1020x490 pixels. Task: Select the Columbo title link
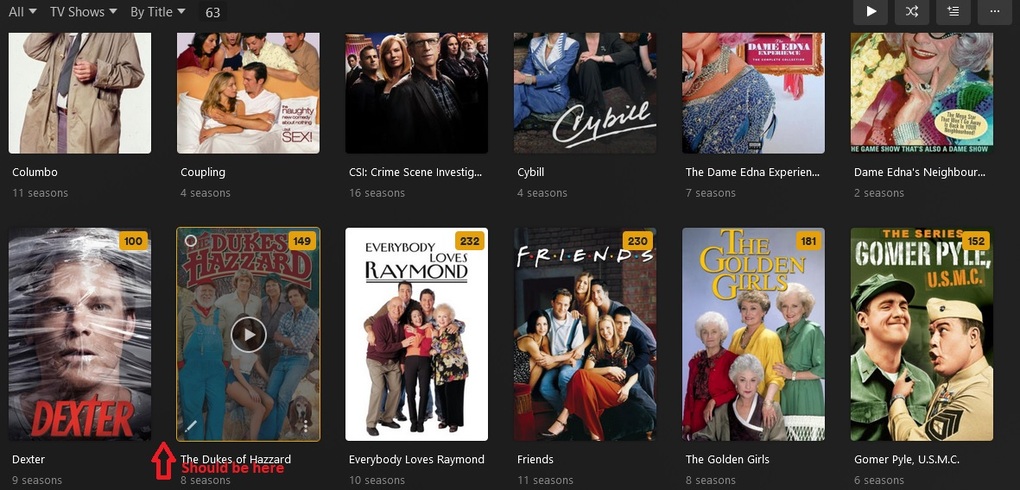tap(34, 172)
